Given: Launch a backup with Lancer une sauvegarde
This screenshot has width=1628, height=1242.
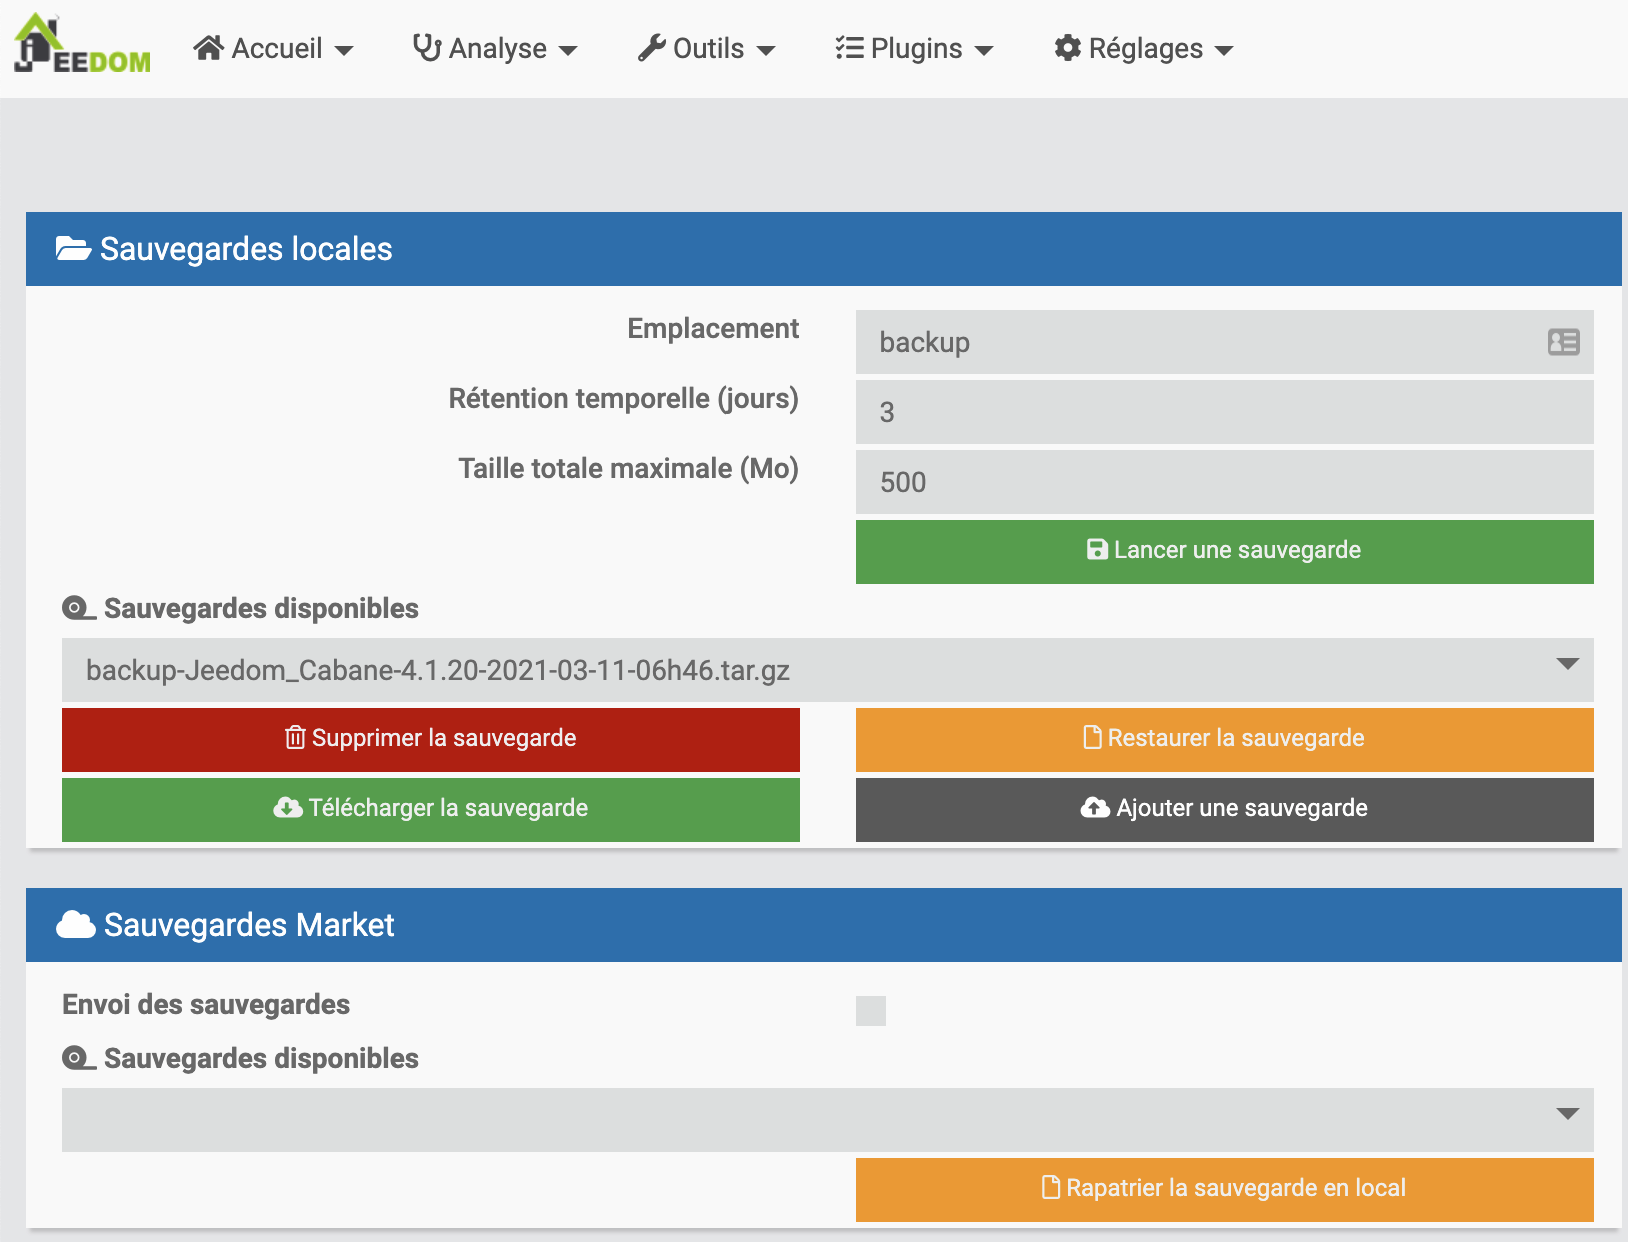Looking at the screenshot, I should pos(1225,552).
